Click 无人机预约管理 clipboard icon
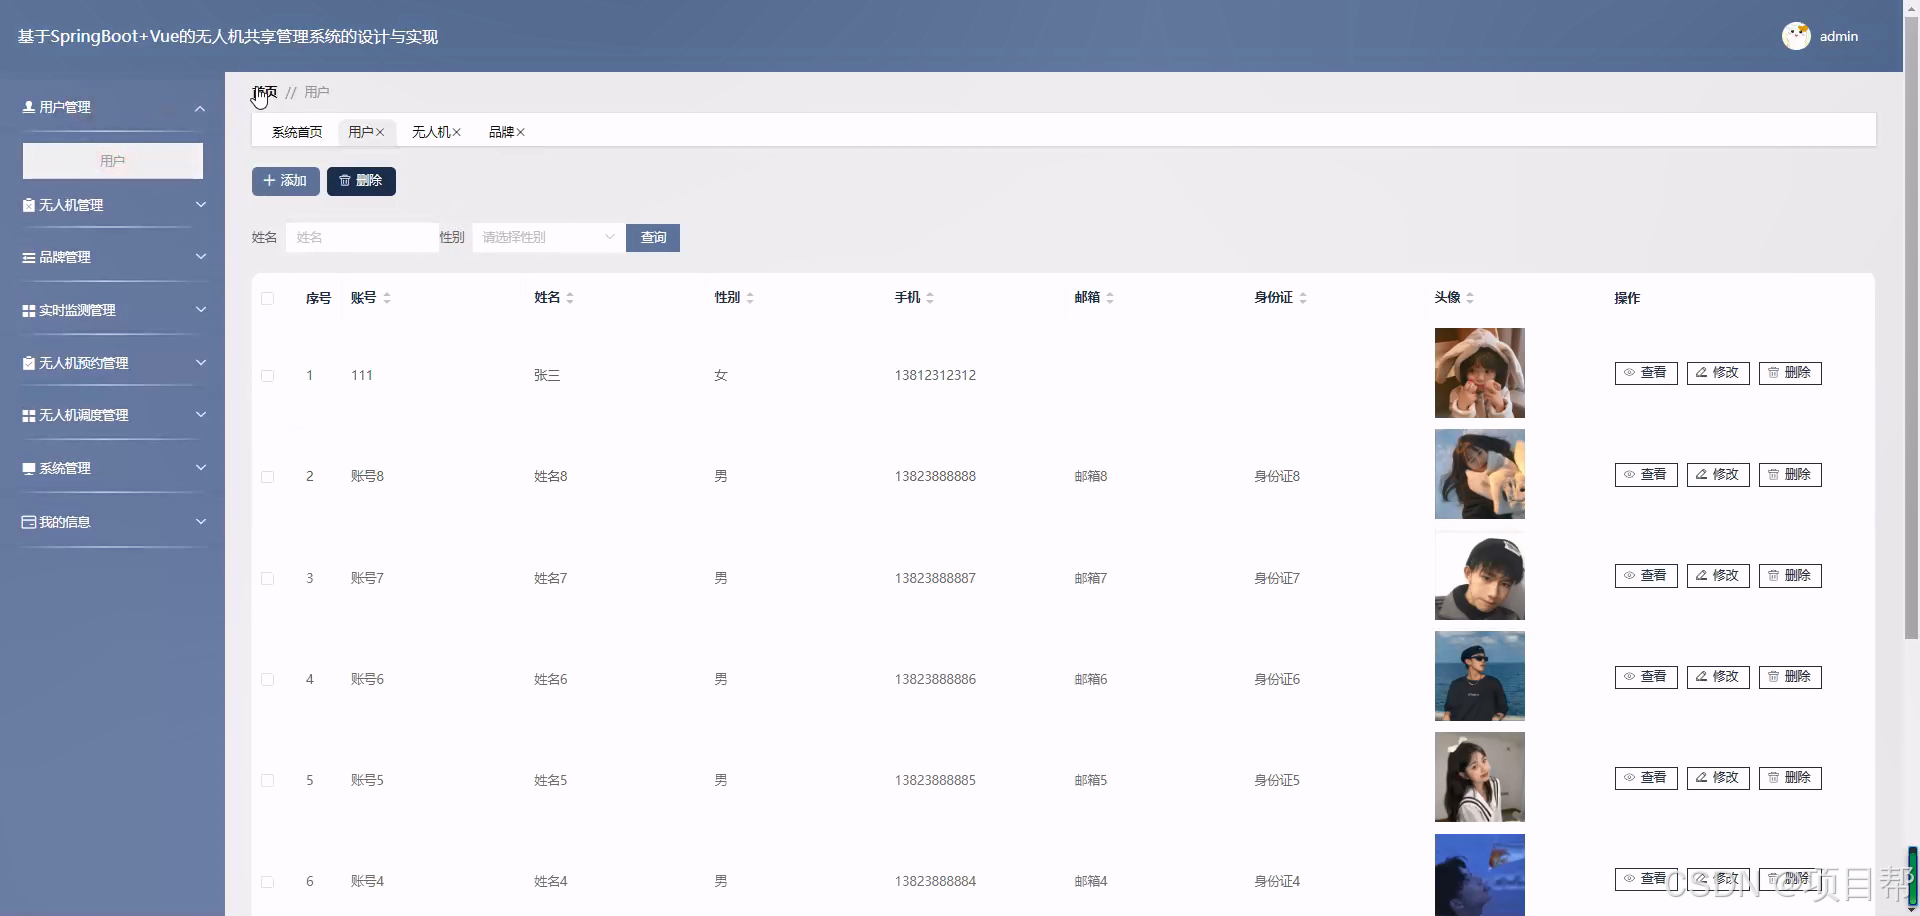 tap(28, 363)
